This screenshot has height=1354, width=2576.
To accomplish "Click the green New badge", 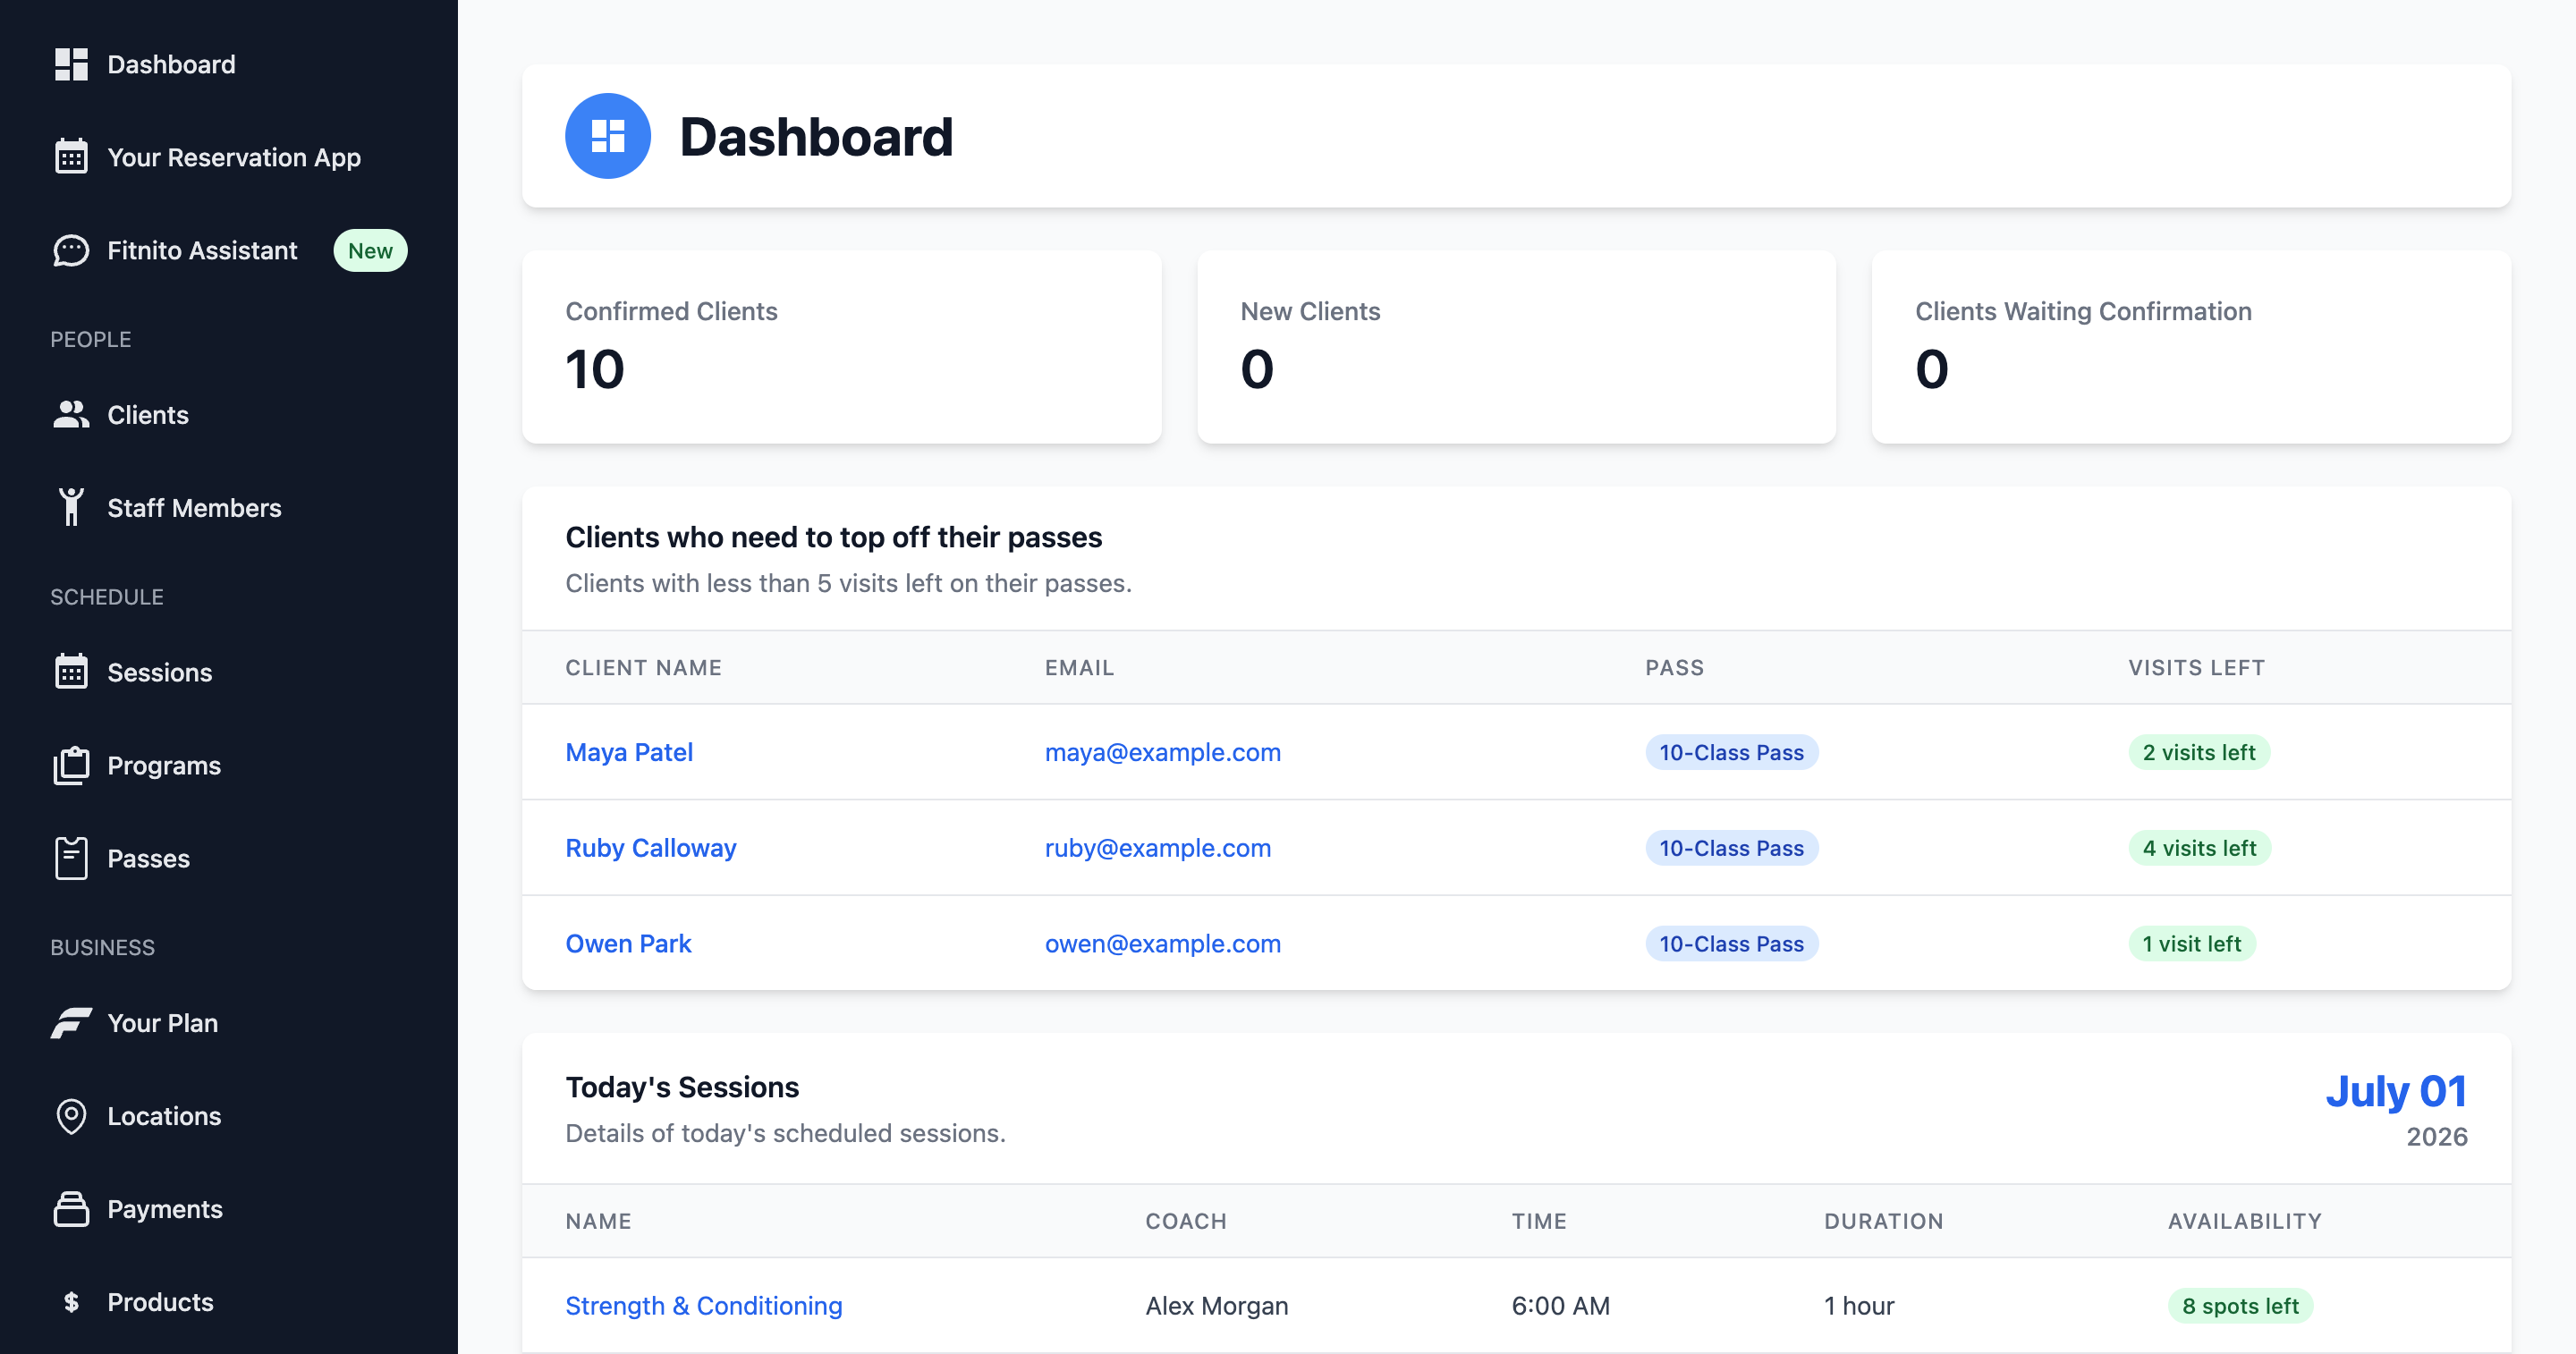I will 370,250.
